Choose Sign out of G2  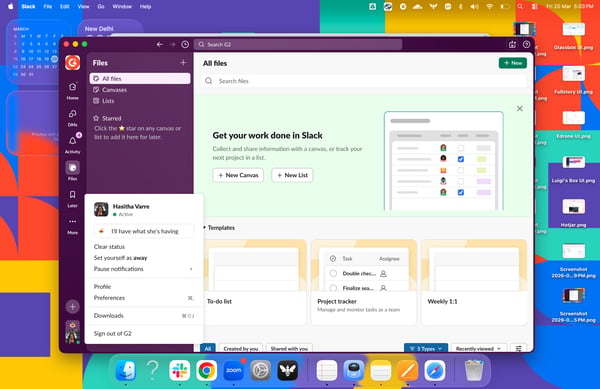coord(143,334)
